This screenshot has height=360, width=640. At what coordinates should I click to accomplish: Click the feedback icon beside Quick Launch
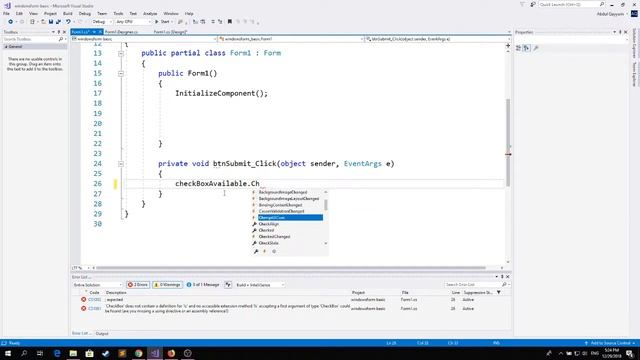click(533, 4)
